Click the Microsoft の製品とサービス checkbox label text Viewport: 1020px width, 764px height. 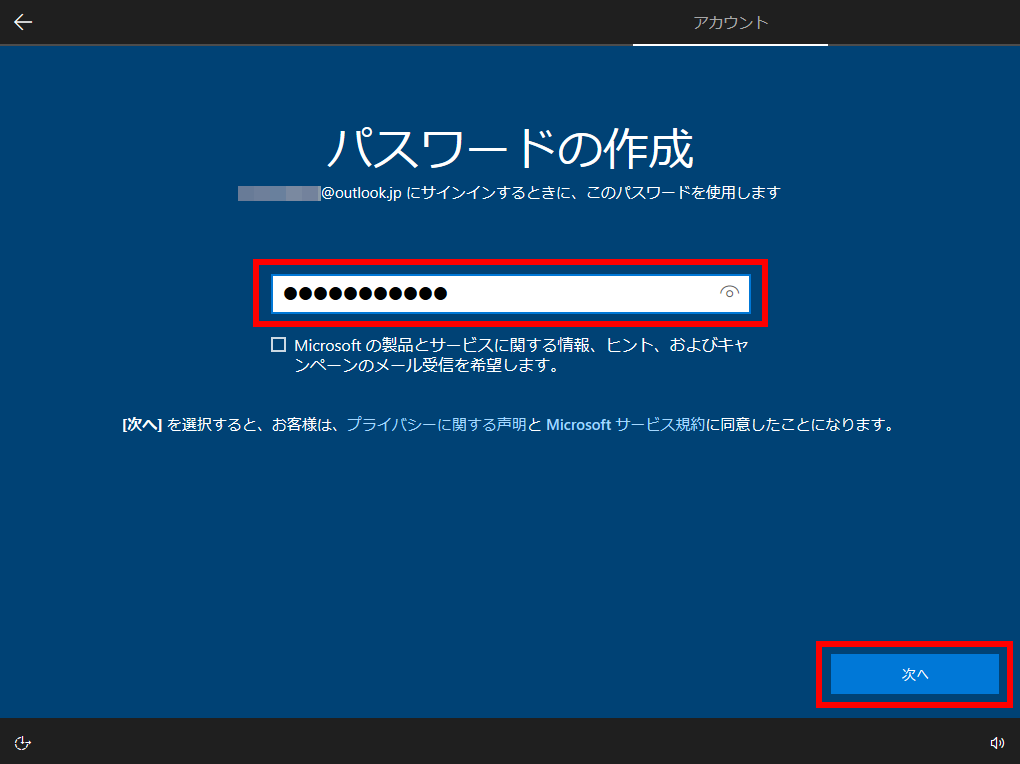click(x=522, y=355)
